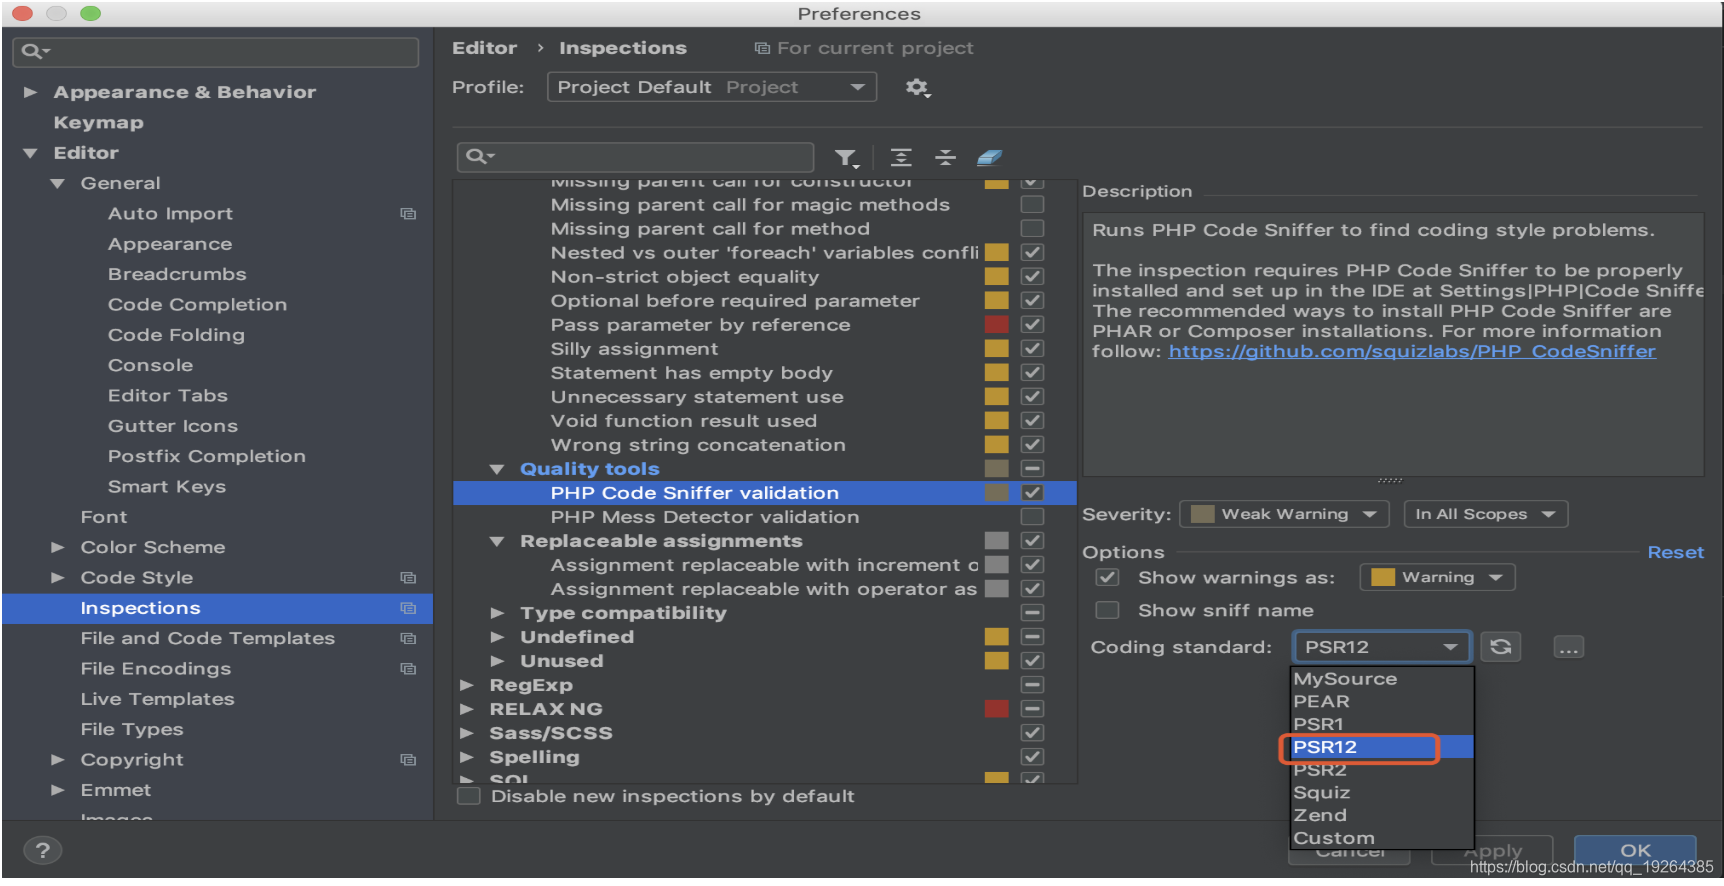Click the search icon in preferences search field
Image resolution: width=1724 pixels, height=886 pixels.
[34, 52]
